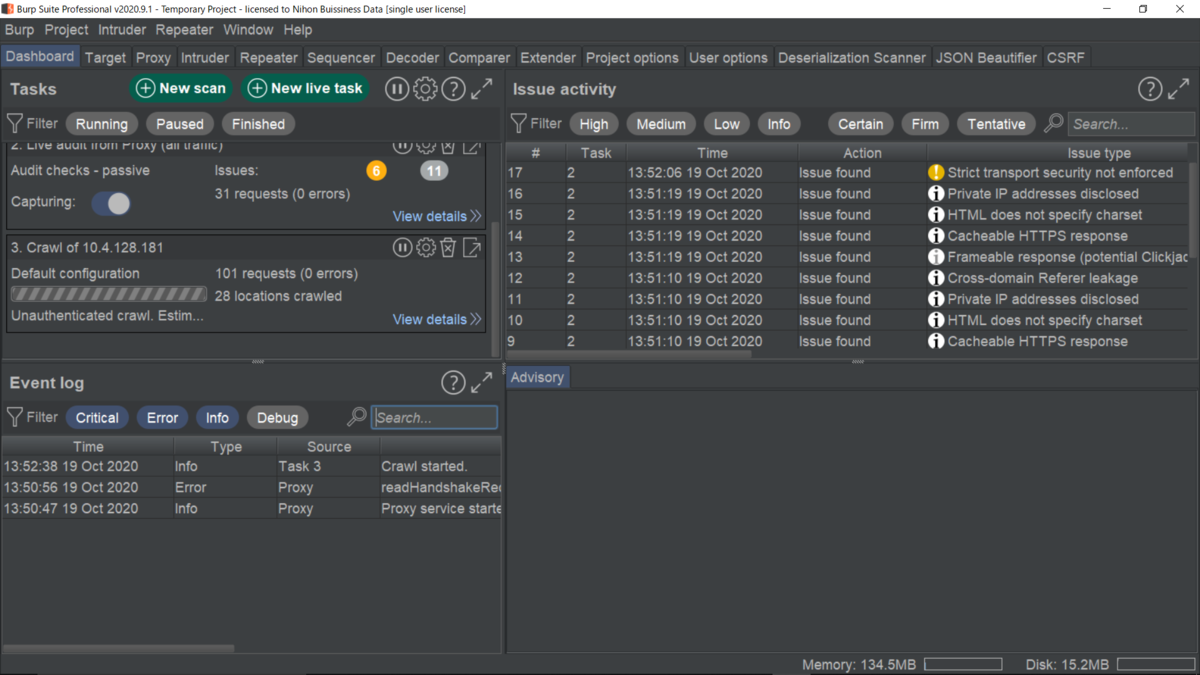Open Crawl task in a new window
Image resolution: width=1200 pixels, height=675 pixels.
click(472, 247)
